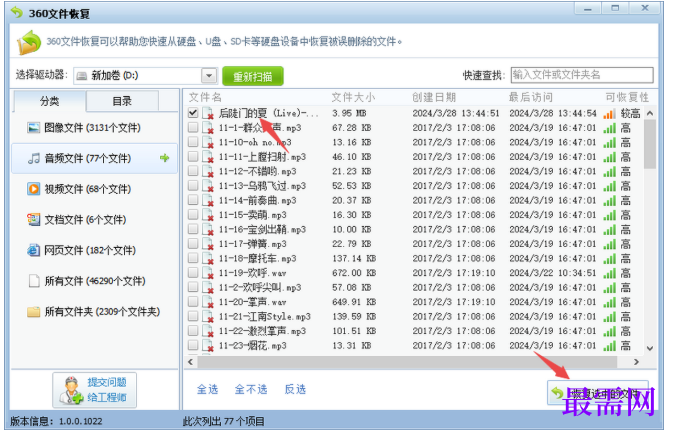Viewport: 674px width, 433px height.
Task: Sort by 最后访问 column header
Action: pos(531,97)
